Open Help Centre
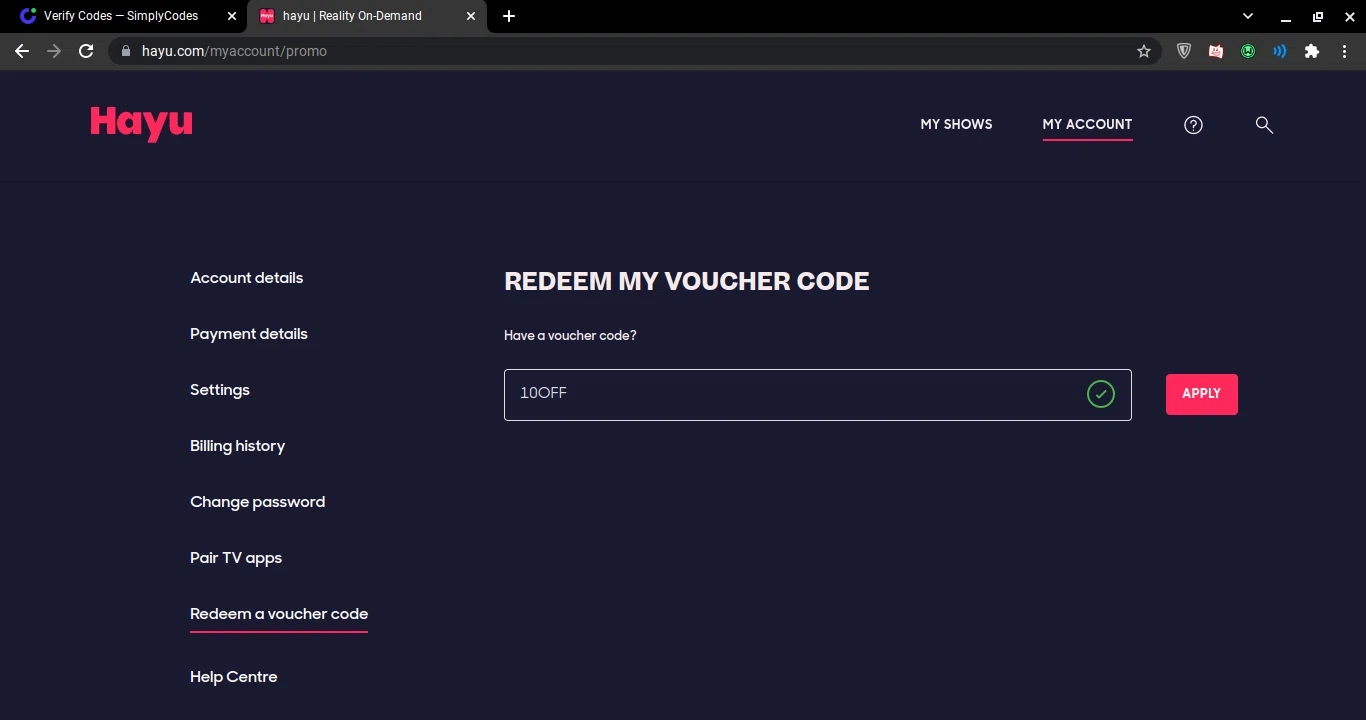 [233, 677]
